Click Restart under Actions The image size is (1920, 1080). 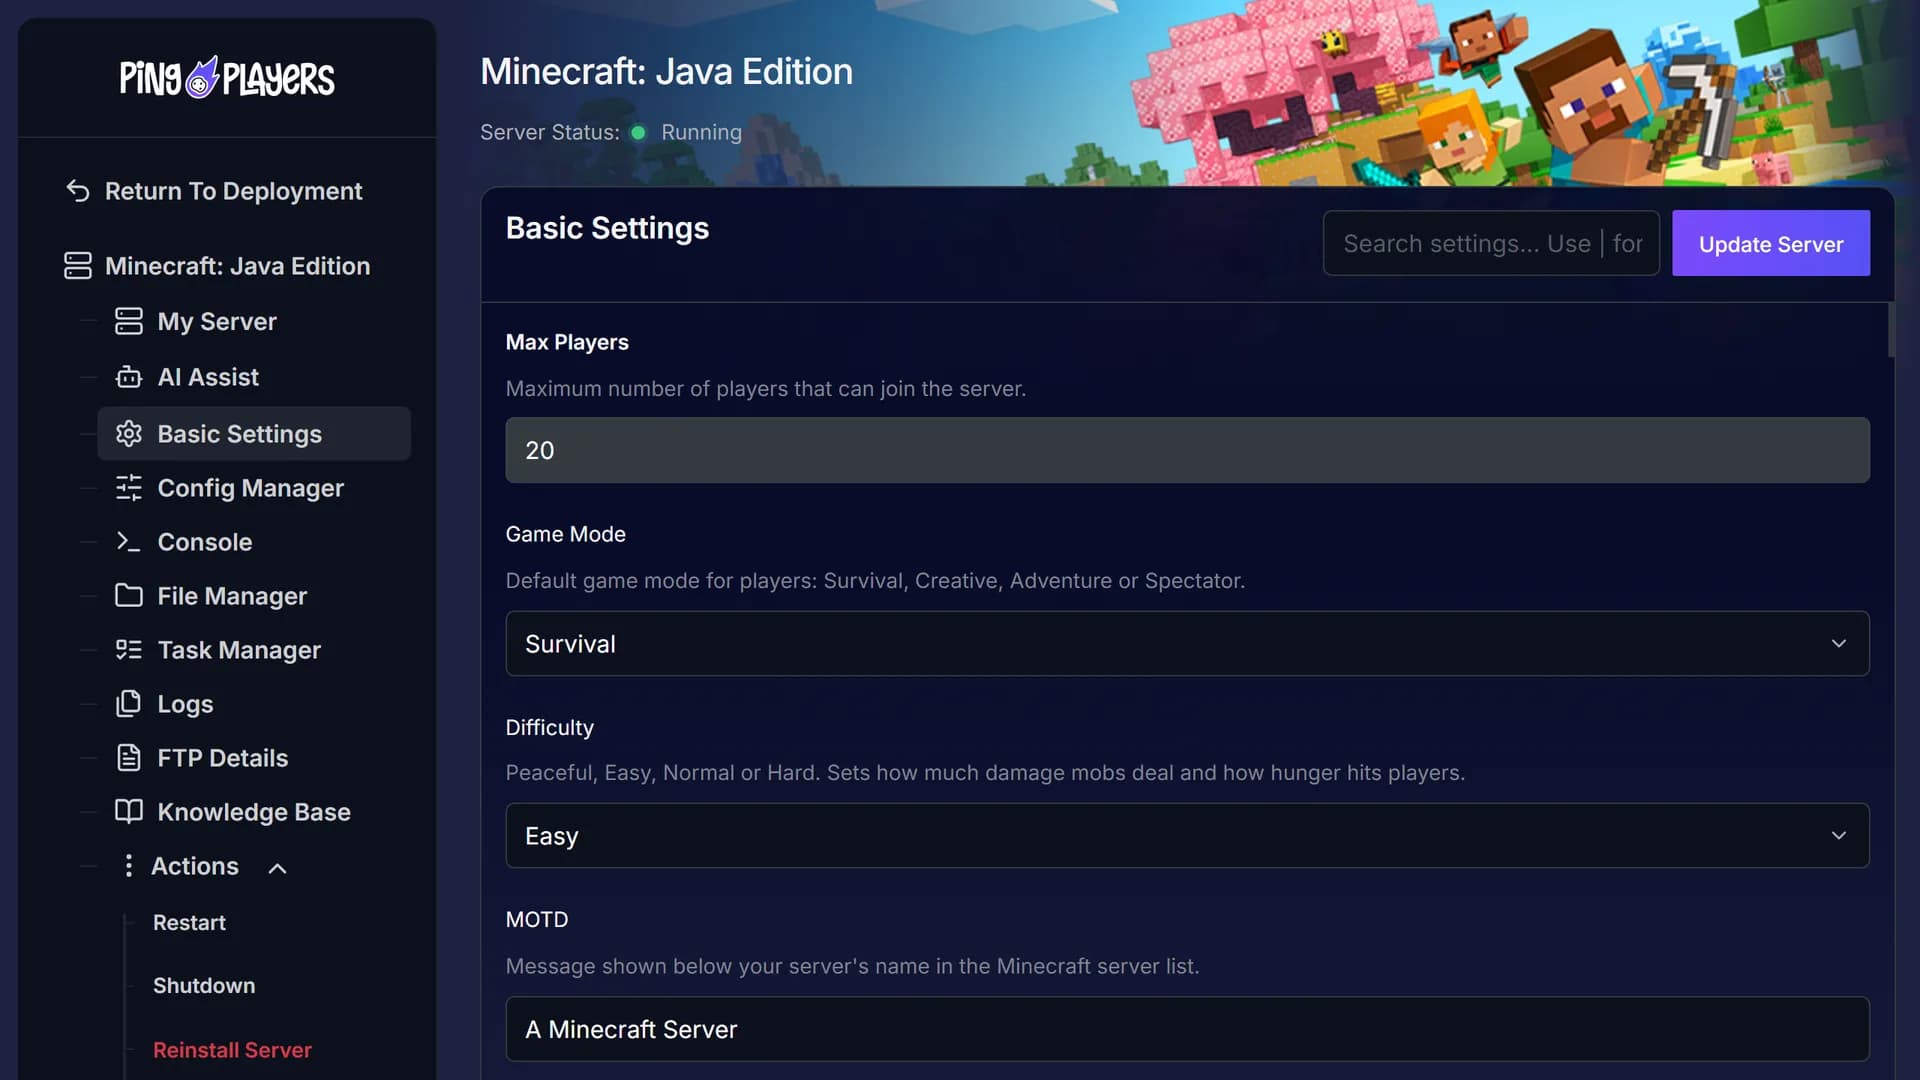click(189, 922)
